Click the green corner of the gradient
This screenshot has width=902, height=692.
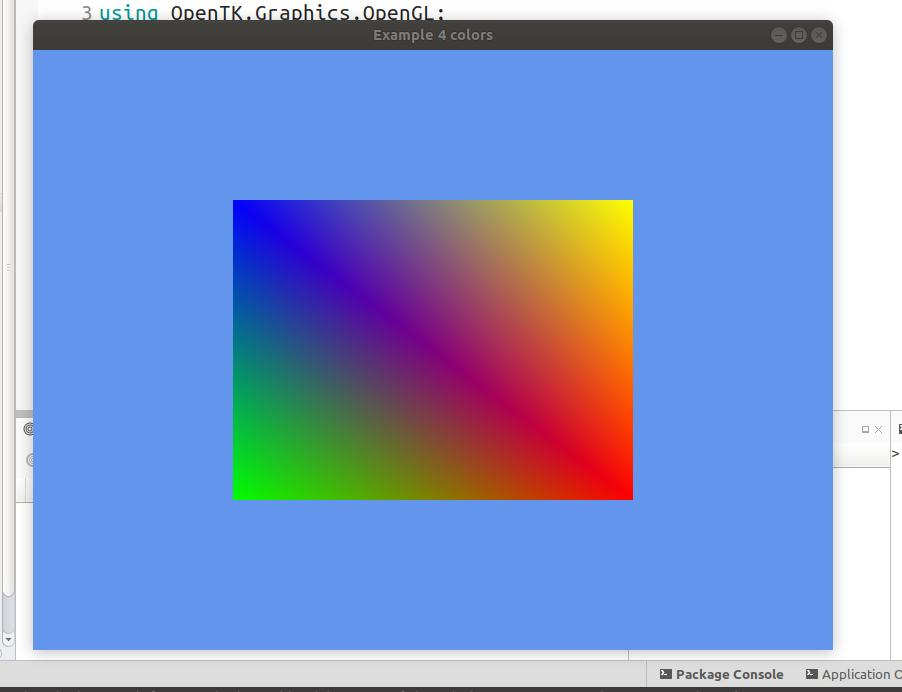click(x=242, y=490)
